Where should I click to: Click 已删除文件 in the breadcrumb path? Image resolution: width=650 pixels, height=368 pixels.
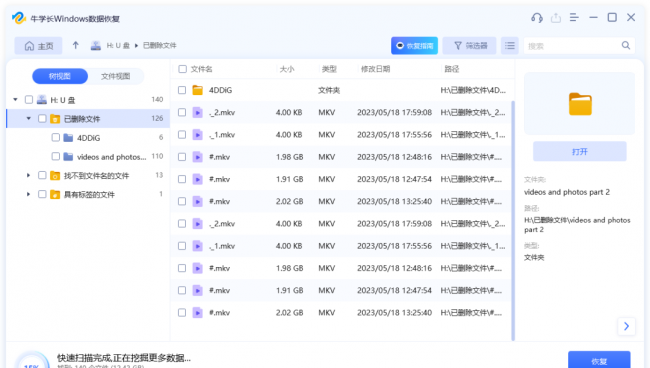(160, 46)
